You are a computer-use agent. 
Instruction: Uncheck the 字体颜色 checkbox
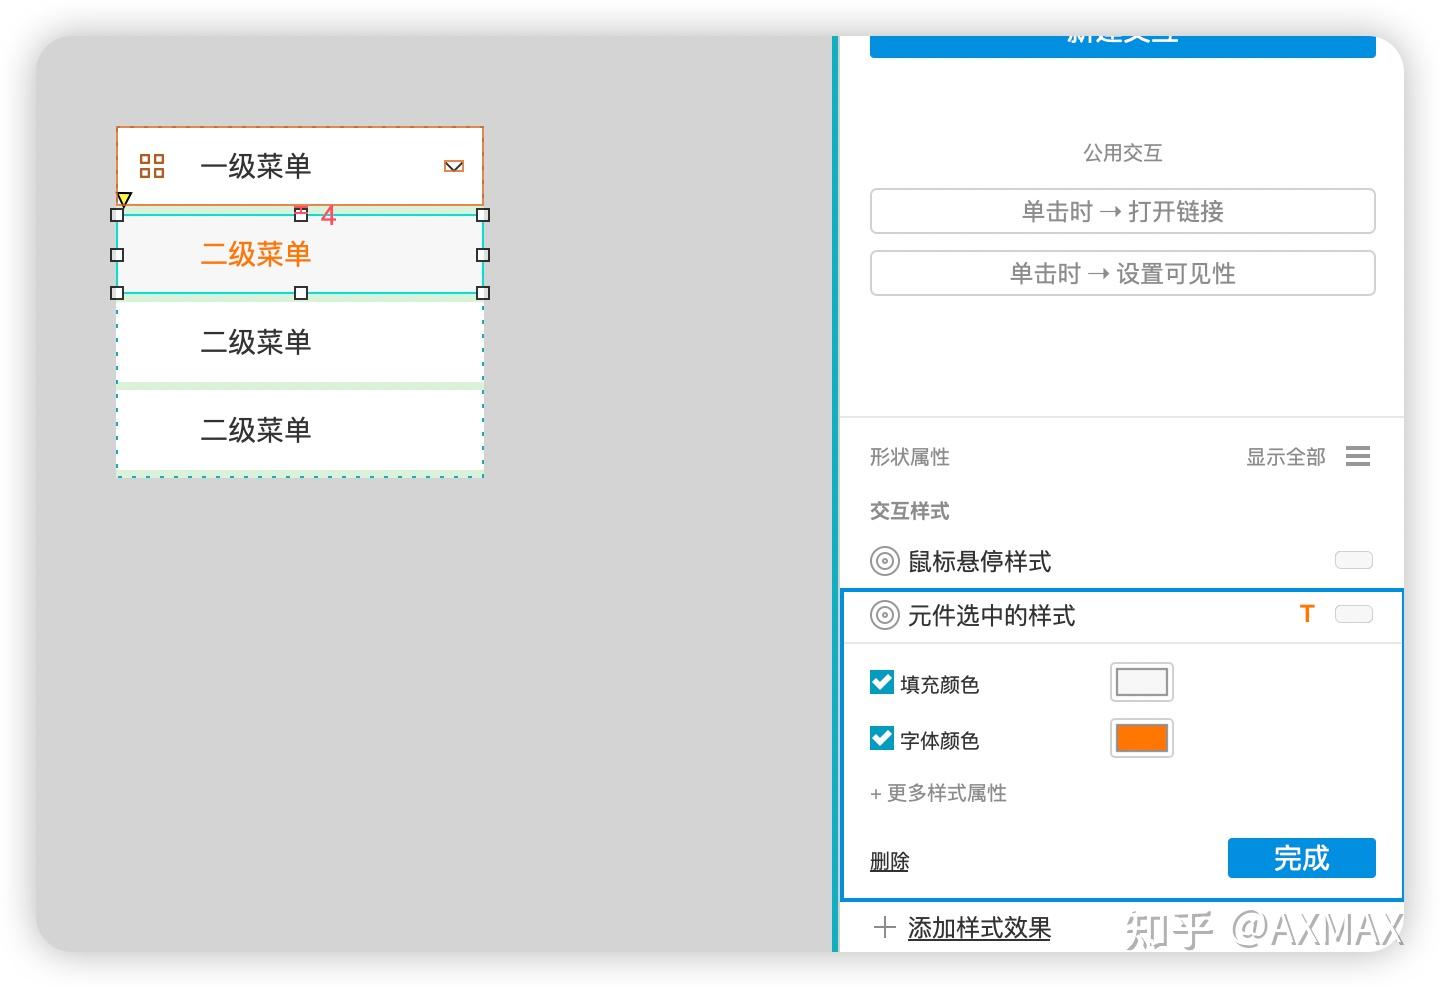881,738
